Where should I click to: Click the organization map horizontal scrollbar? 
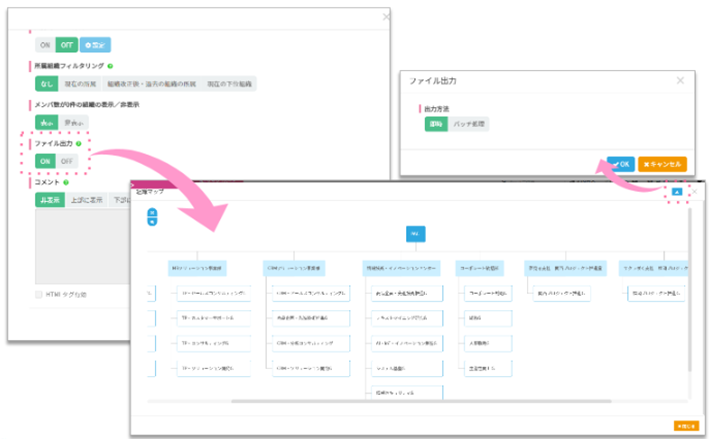coord(421,401)
